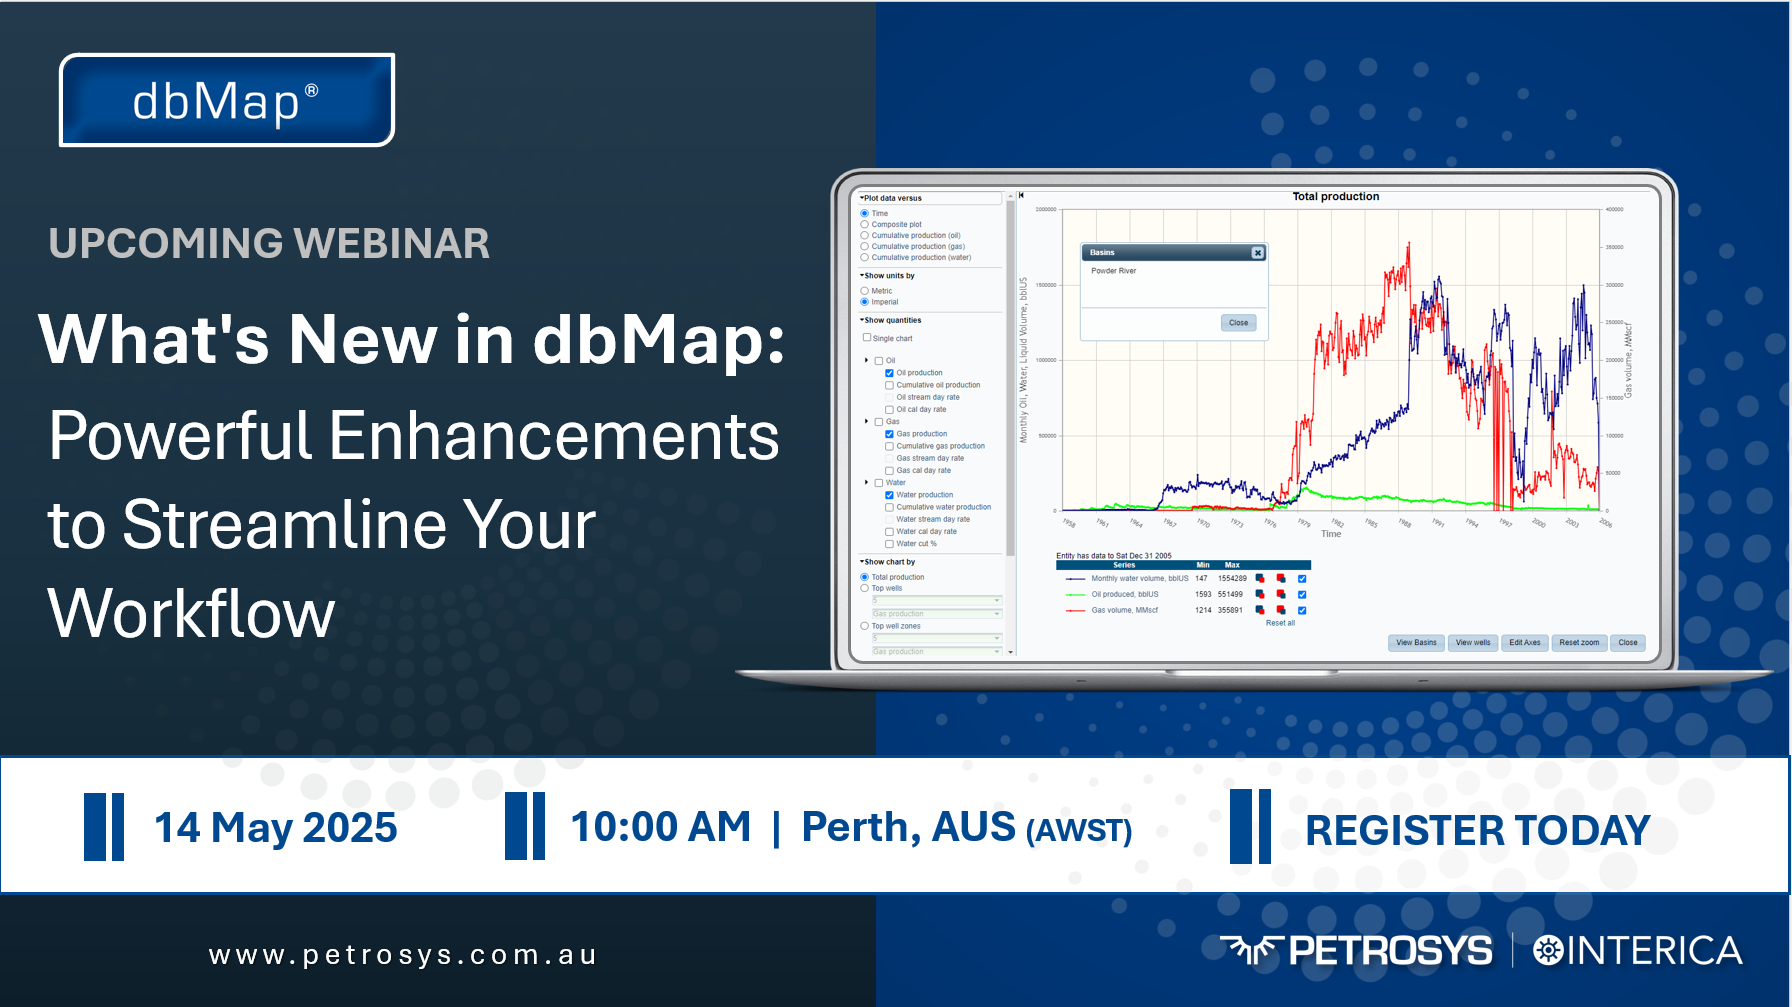The width and height of the screenshot is (1792, 1007).
Task: Click the first order icon in the Oil produced row
Action: [1260, 594]
